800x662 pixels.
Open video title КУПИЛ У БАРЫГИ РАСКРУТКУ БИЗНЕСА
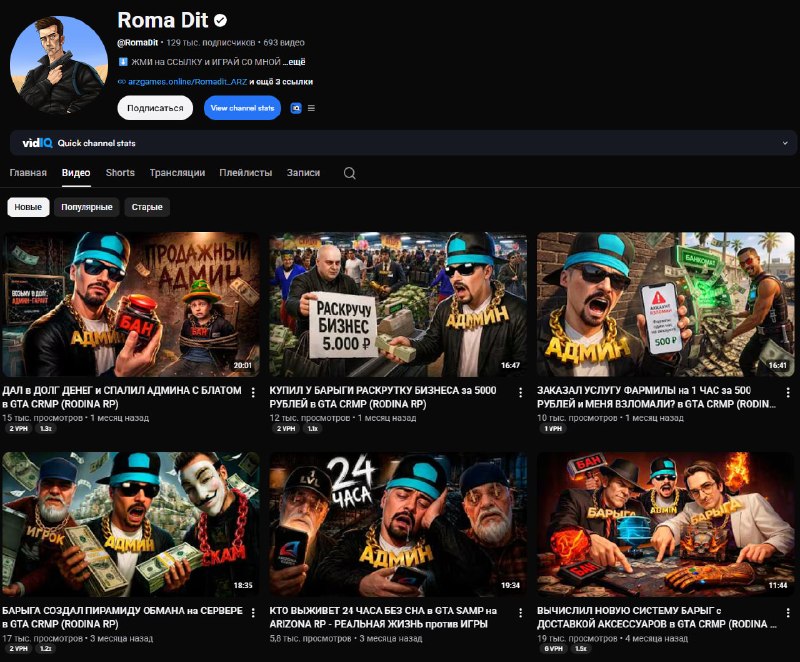click(x=383, y=397)
